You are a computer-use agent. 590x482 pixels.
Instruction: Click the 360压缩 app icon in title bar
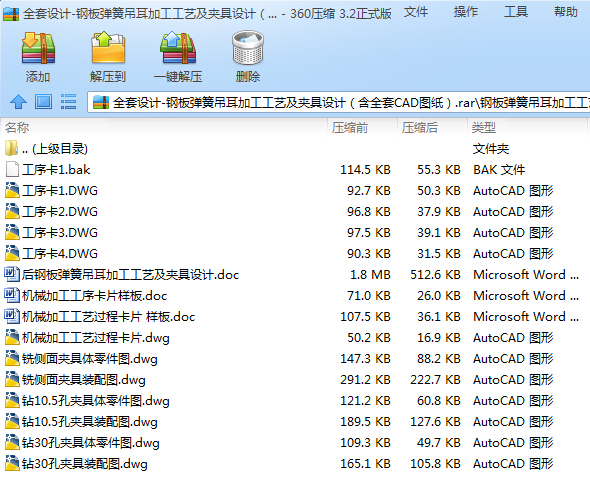click(x=11, y=14)
